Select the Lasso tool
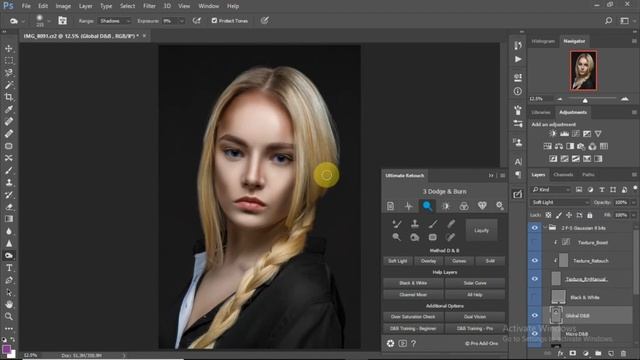640x360 pixels. point(9,73)
